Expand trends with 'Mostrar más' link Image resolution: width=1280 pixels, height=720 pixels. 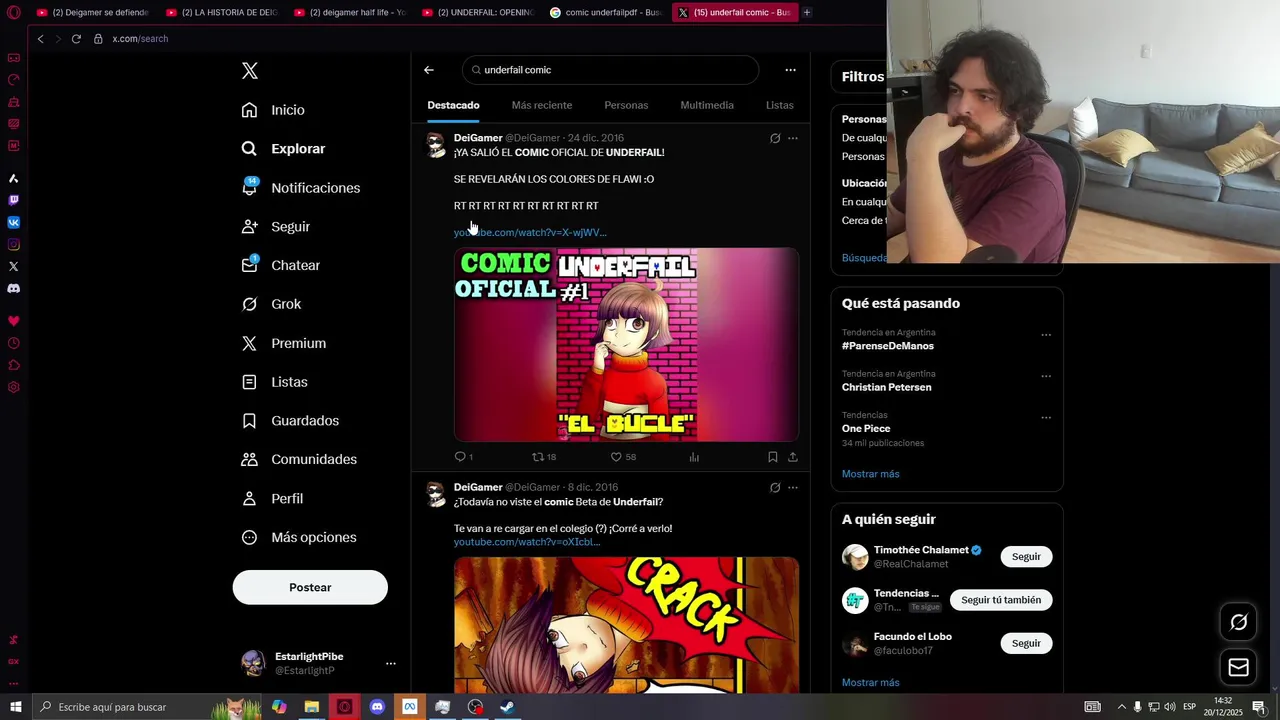click(870, 474)
